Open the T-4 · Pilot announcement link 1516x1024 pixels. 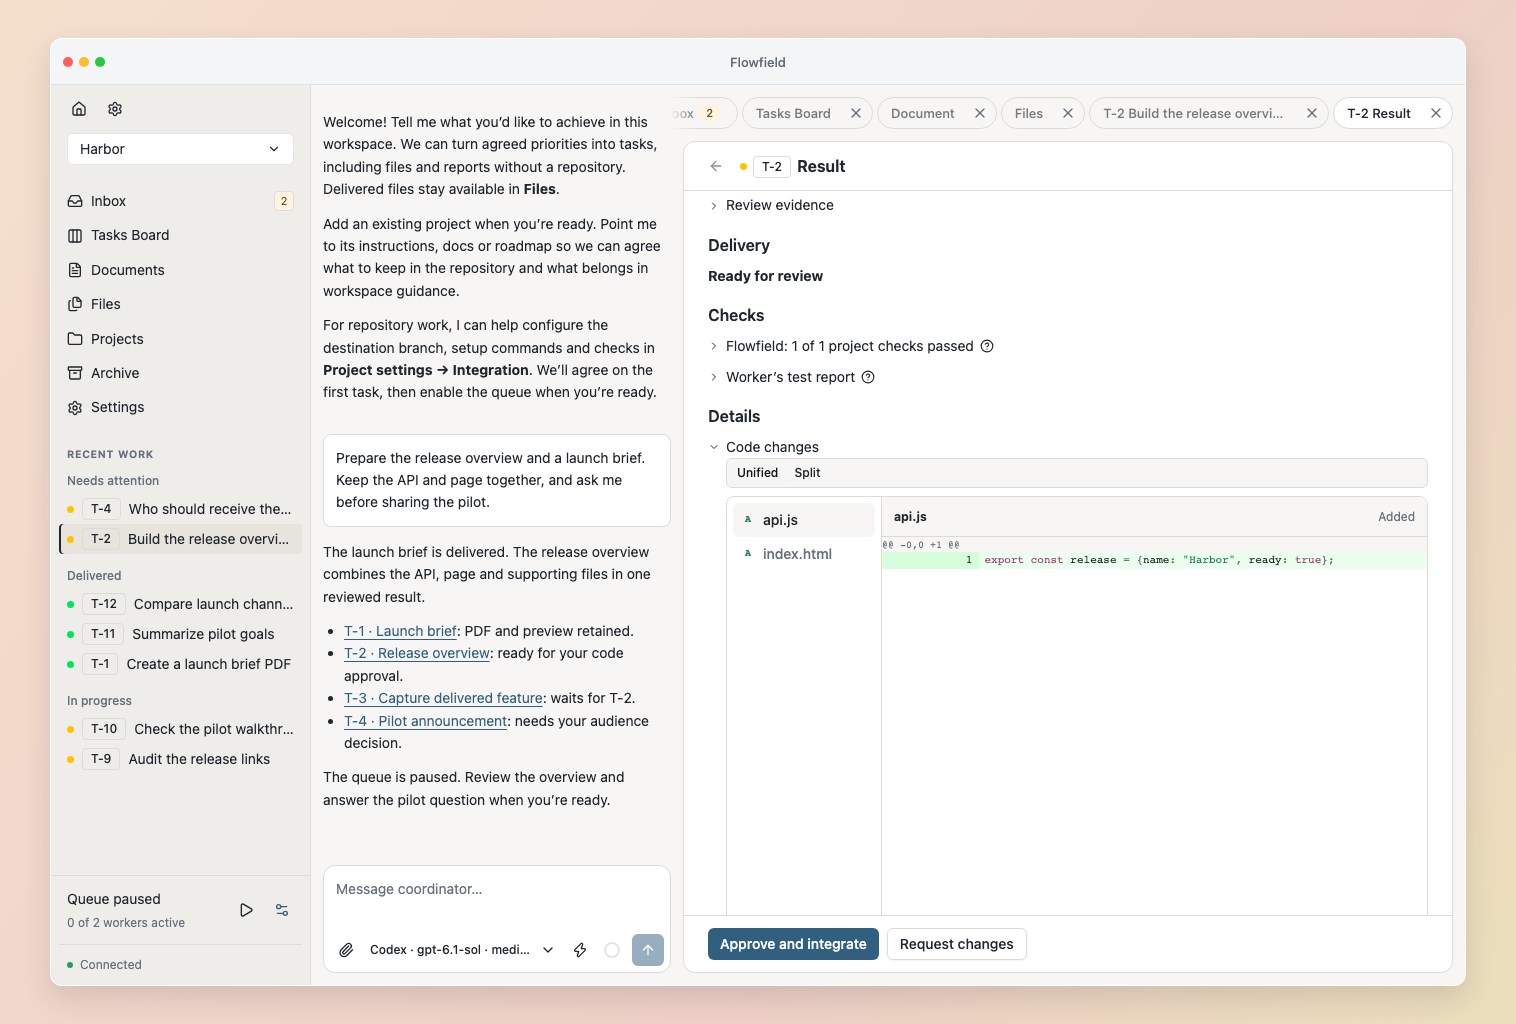[426, 721]
